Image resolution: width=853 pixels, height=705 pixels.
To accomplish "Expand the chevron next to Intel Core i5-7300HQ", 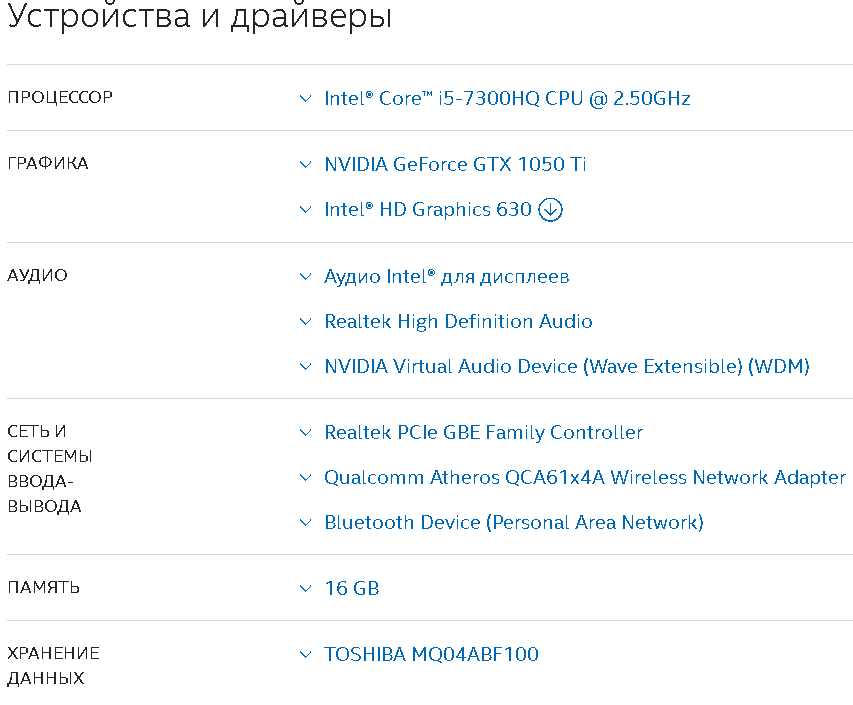I will [306, 99].
